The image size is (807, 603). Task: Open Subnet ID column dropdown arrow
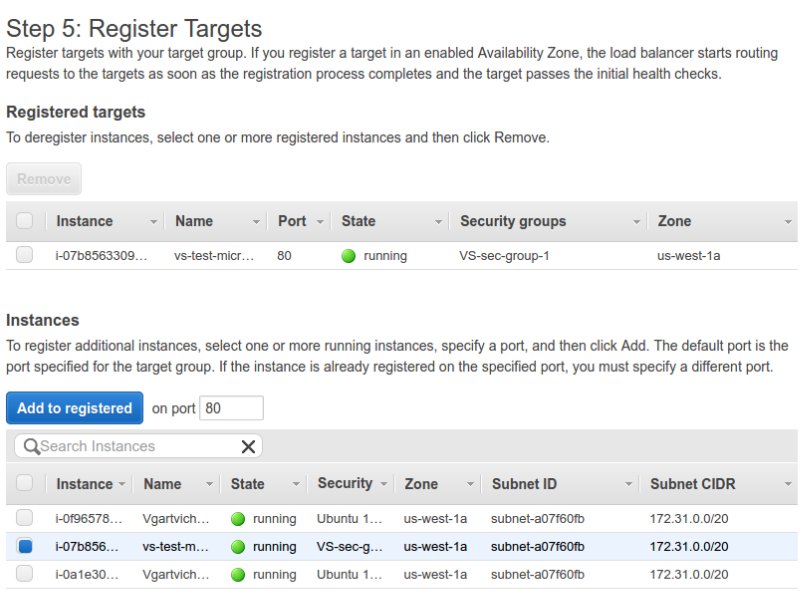(629, 485)
